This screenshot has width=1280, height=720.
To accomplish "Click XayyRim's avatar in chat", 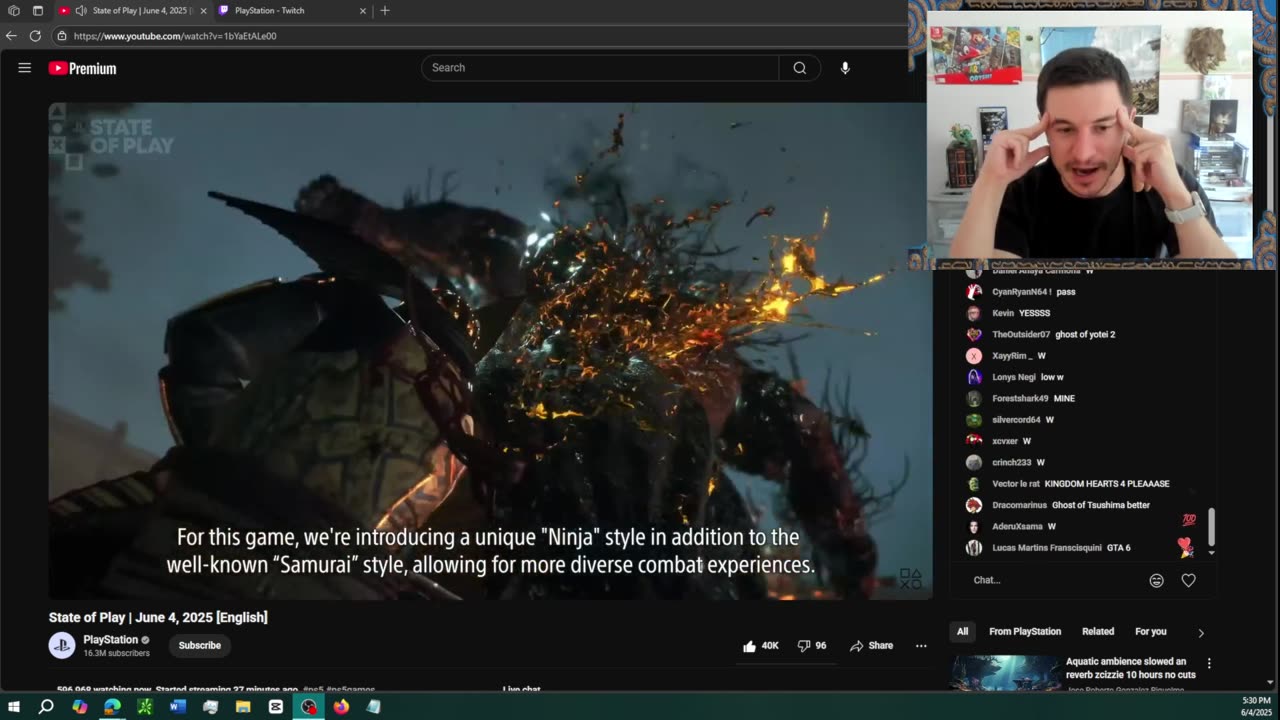I will tap(974, 356).
